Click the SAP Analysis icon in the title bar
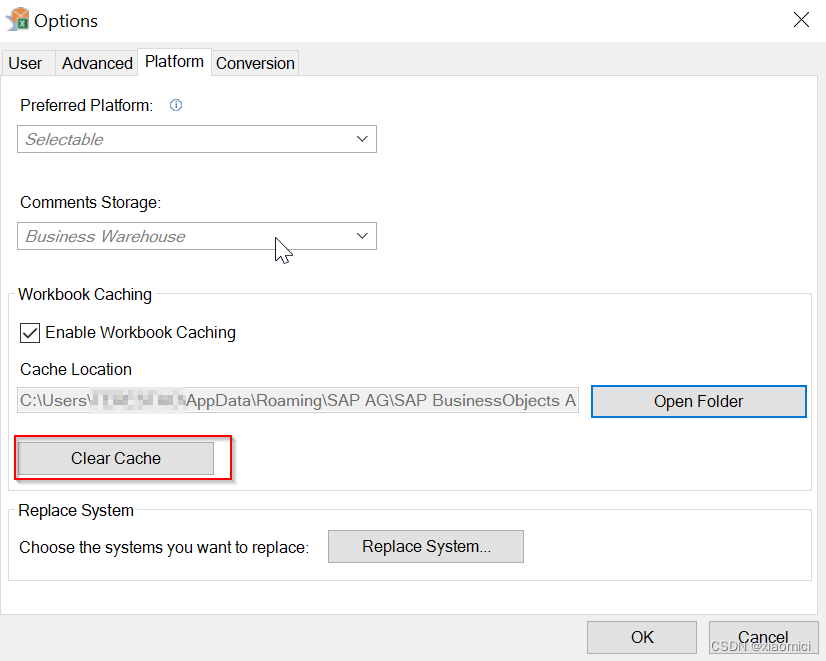 tap(19, 19)
